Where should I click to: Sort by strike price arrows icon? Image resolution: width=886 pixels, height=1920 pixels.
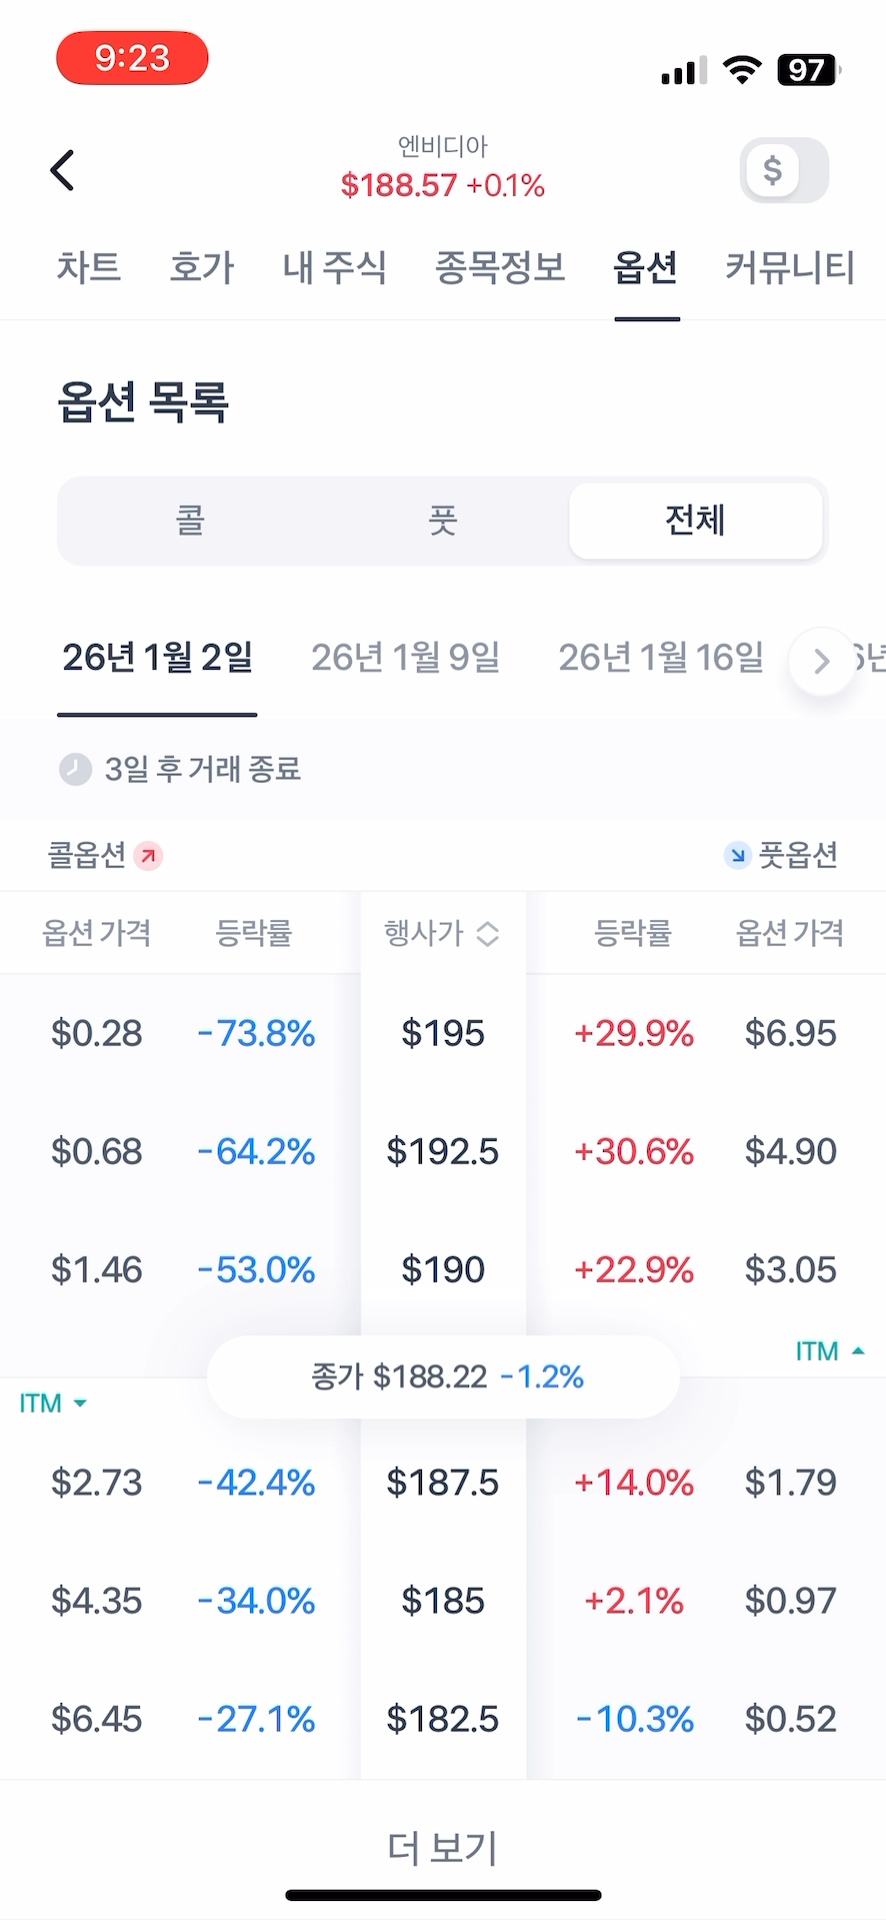click(487, 934)
